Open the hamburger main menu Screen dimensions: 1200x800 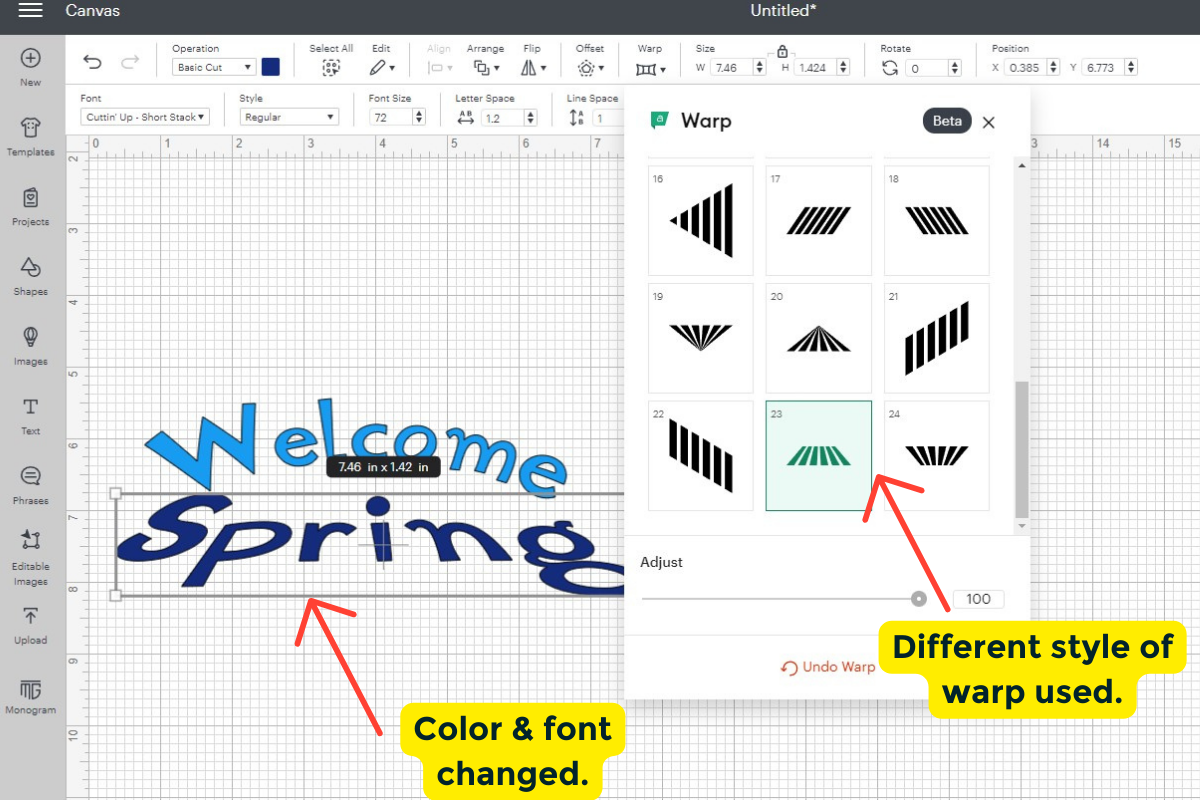30,11
